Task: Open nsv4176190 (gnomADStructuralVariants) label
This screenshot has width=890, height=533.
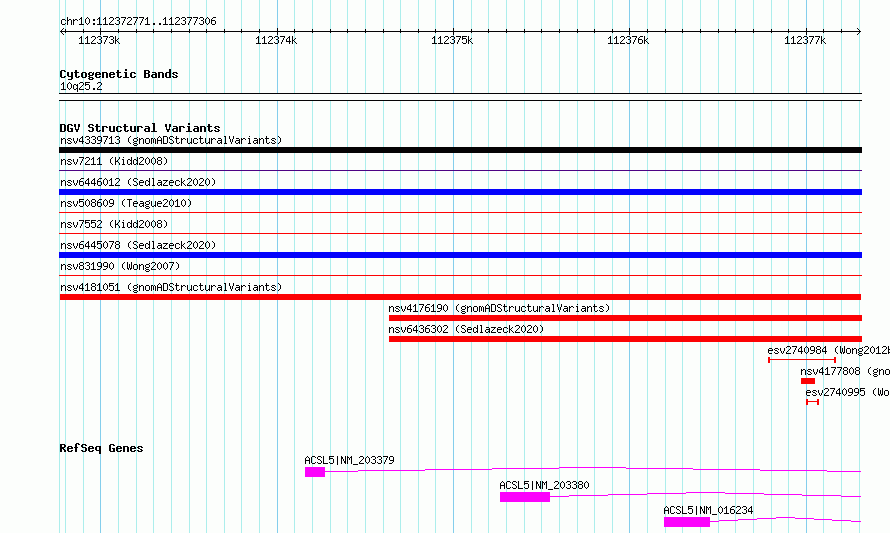Action: (x=499, y=308)
